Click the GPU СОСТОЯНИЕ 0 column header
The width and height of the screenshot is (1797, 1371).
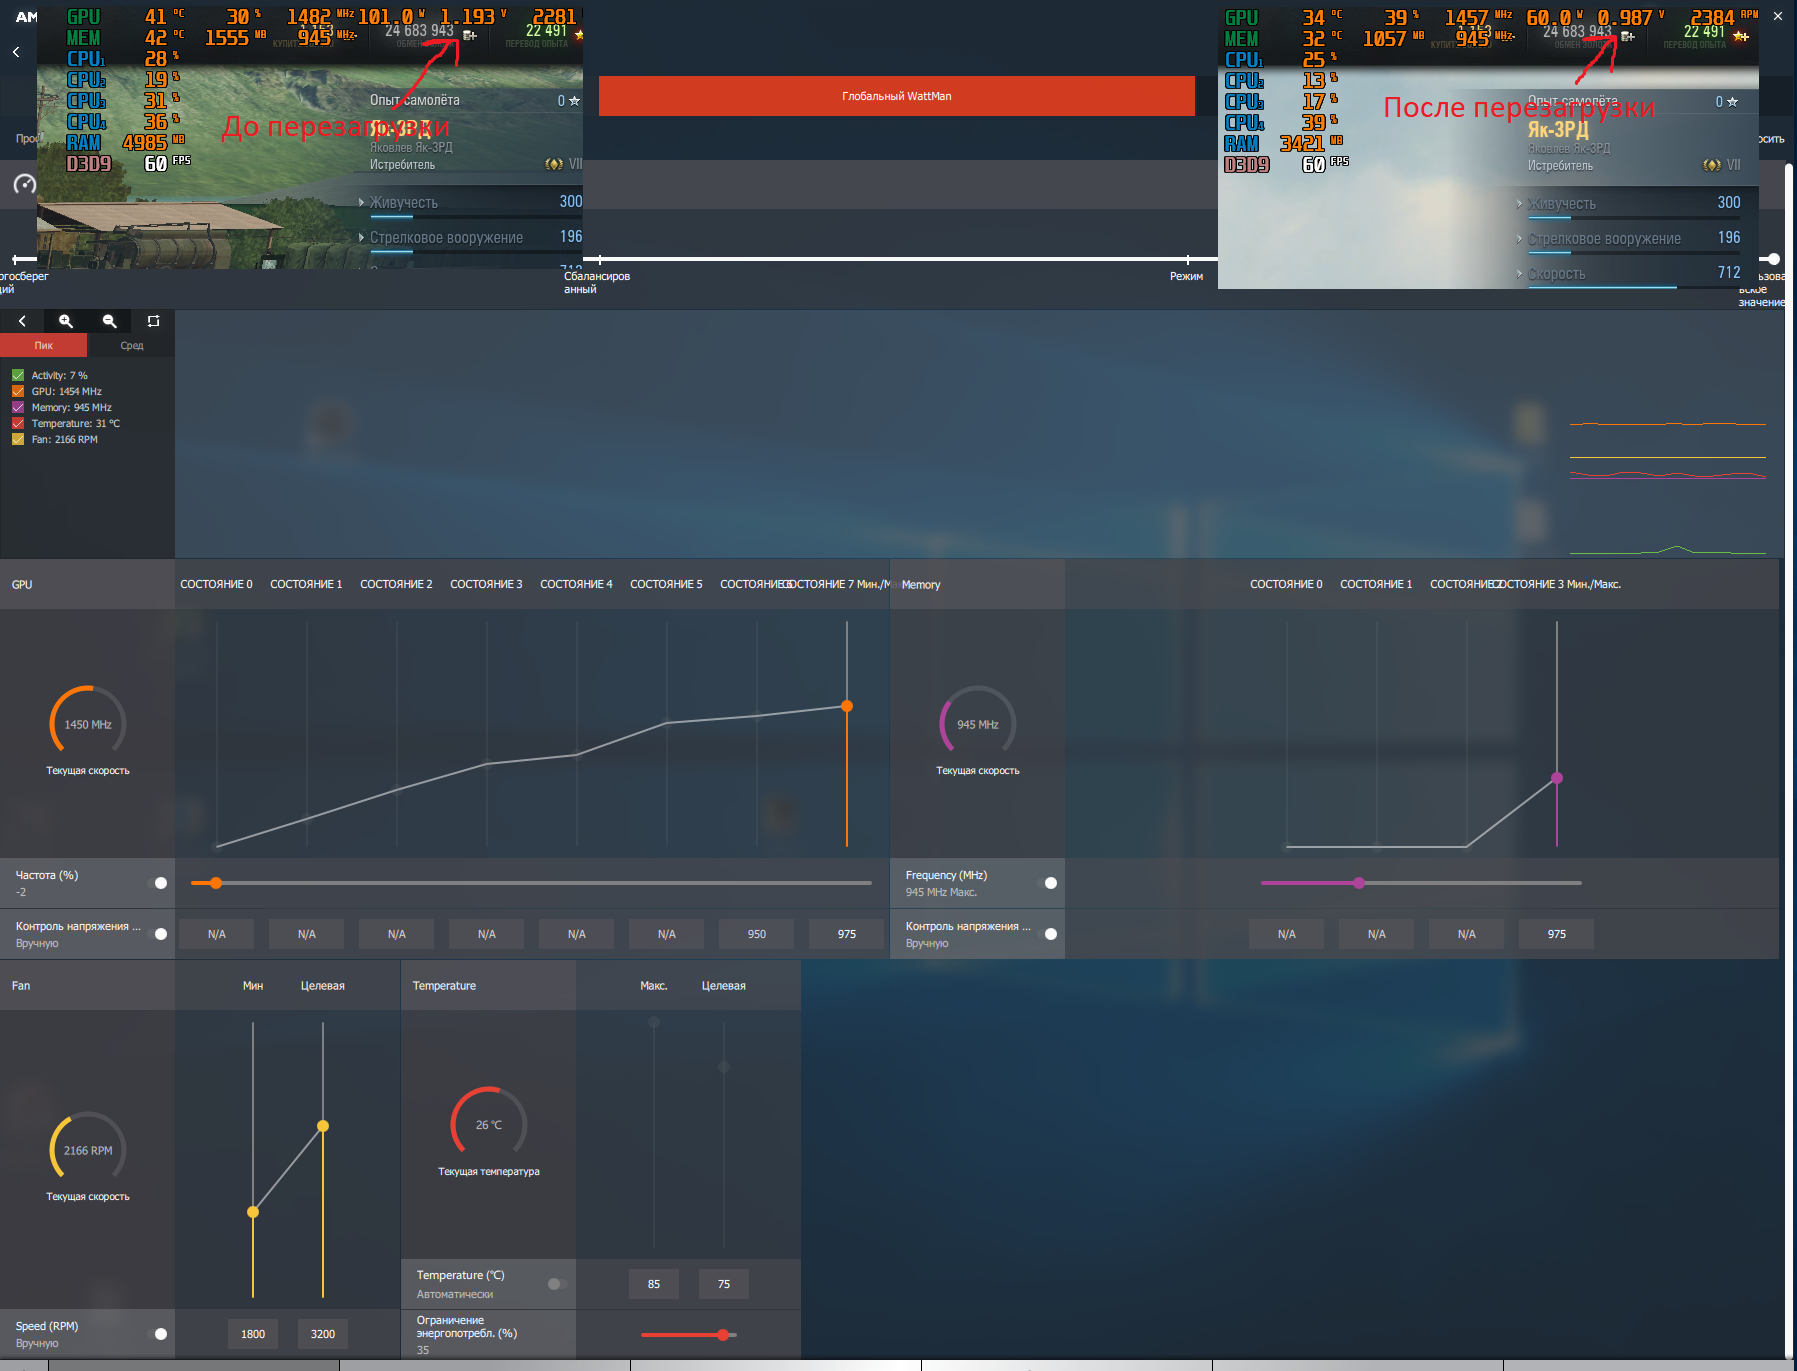216,584
